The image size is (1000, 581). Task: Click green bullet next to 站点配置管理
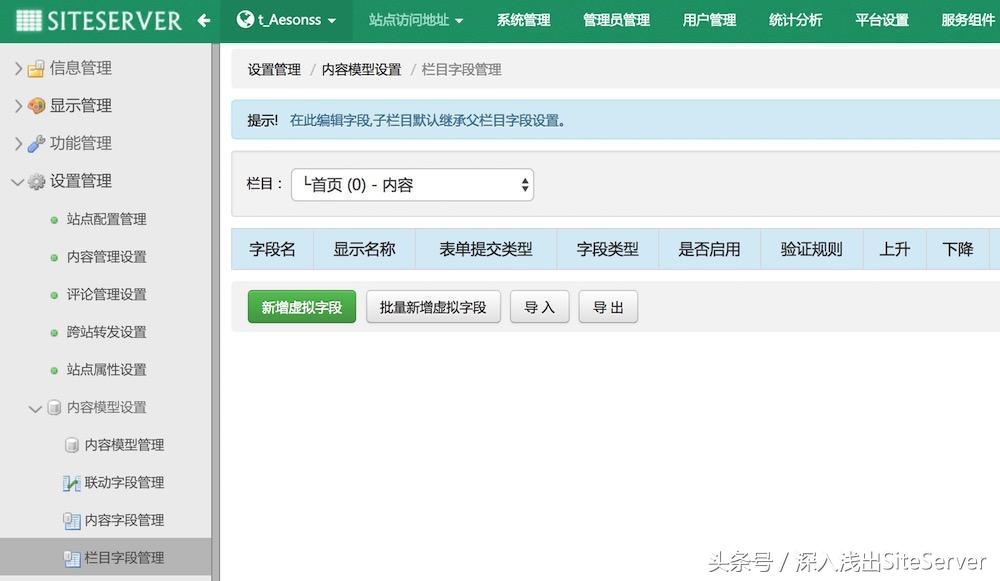click(x=54, y=220)
